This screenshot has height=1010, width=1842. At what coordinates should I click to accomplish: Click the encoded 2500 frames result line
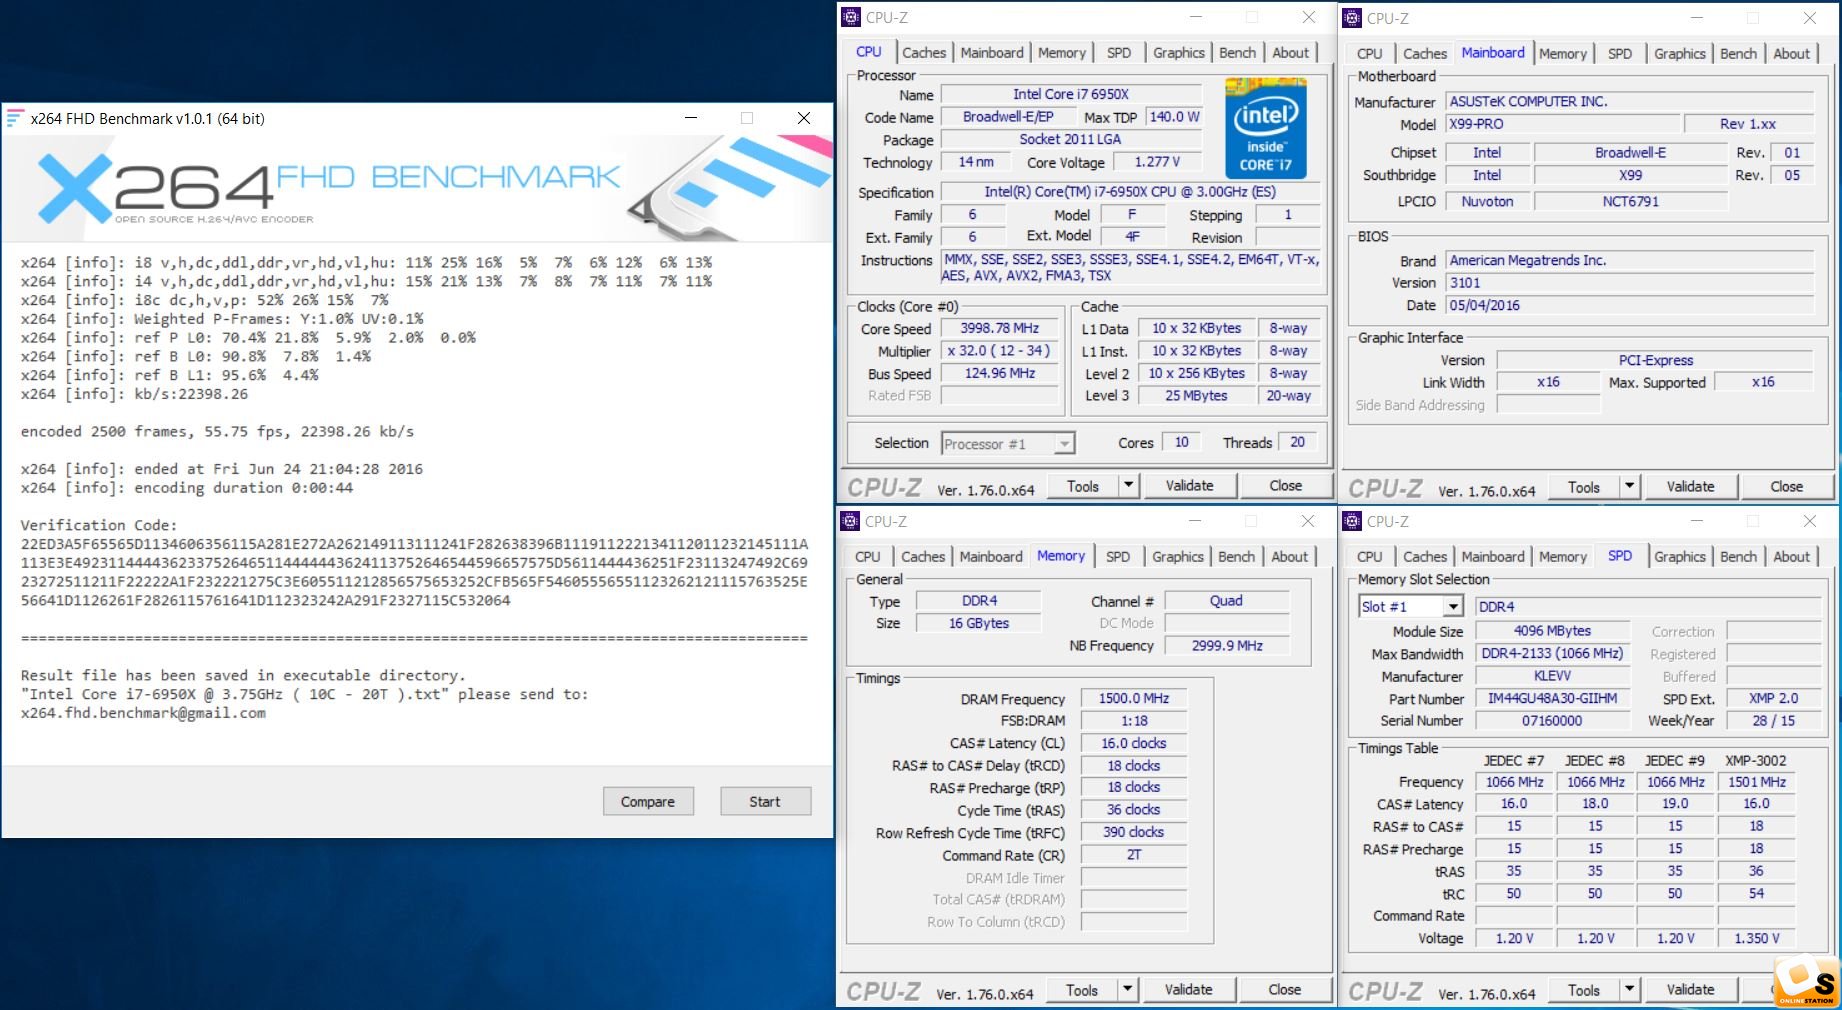coord(217,432)
